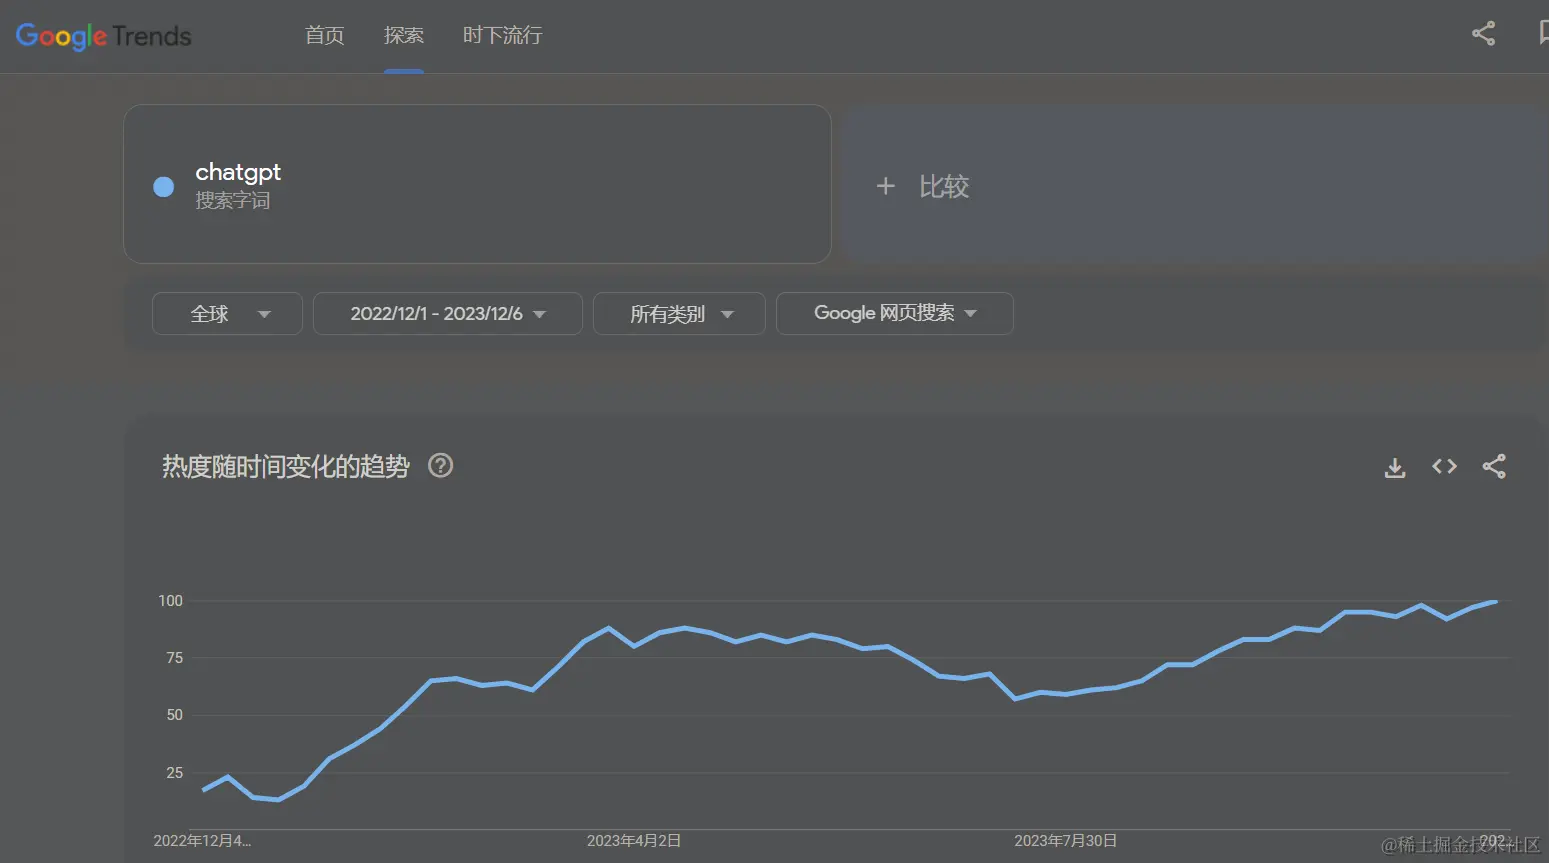
Task: Open the 时下流行 trending tab
Action: tap(502, 35)
